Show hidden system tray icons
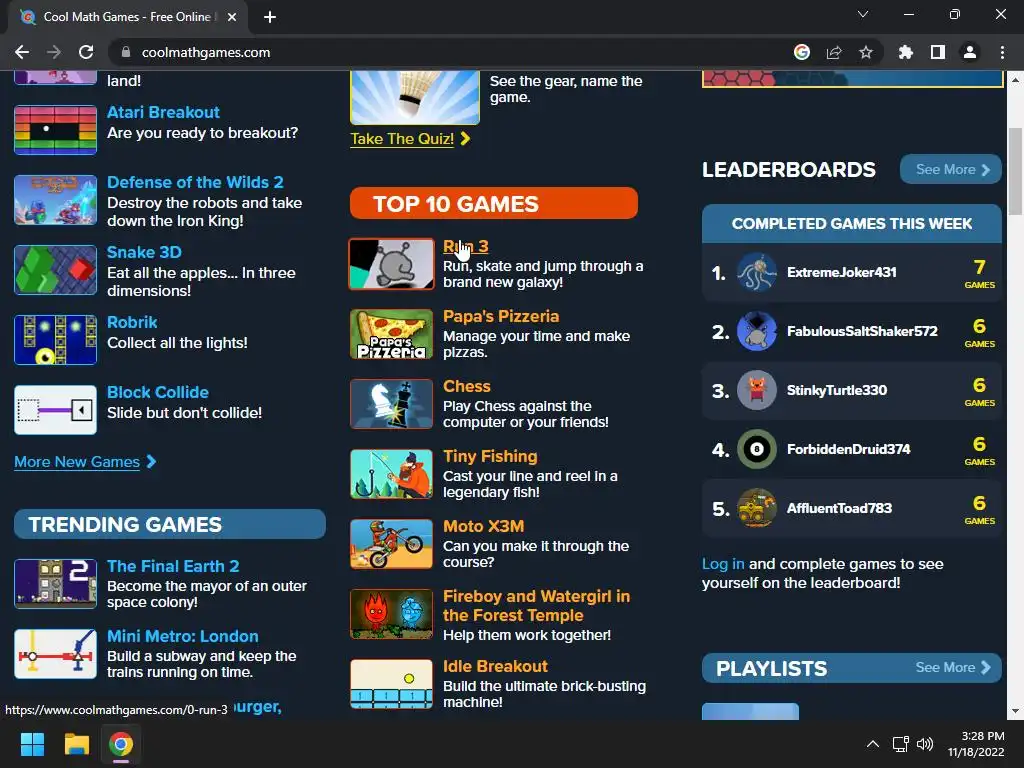 872,744
